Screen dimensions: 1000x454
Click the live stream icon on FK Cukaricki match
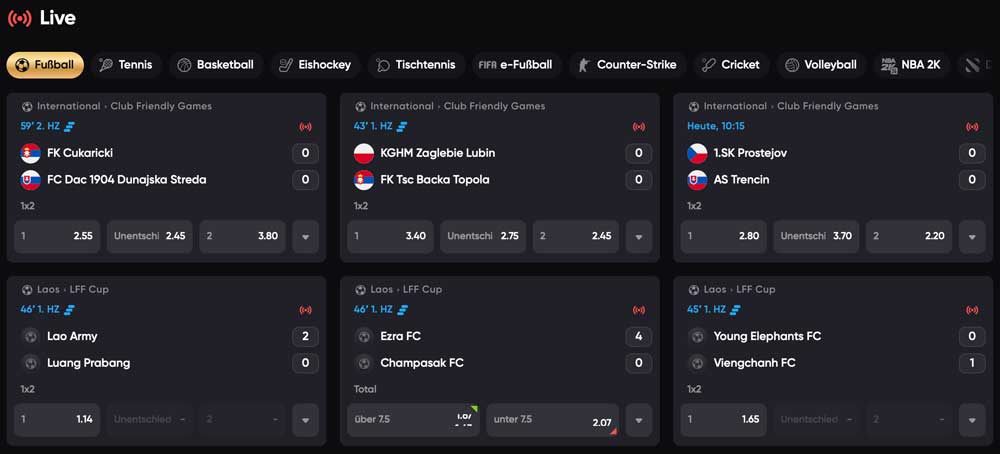(x=305, y=127)
